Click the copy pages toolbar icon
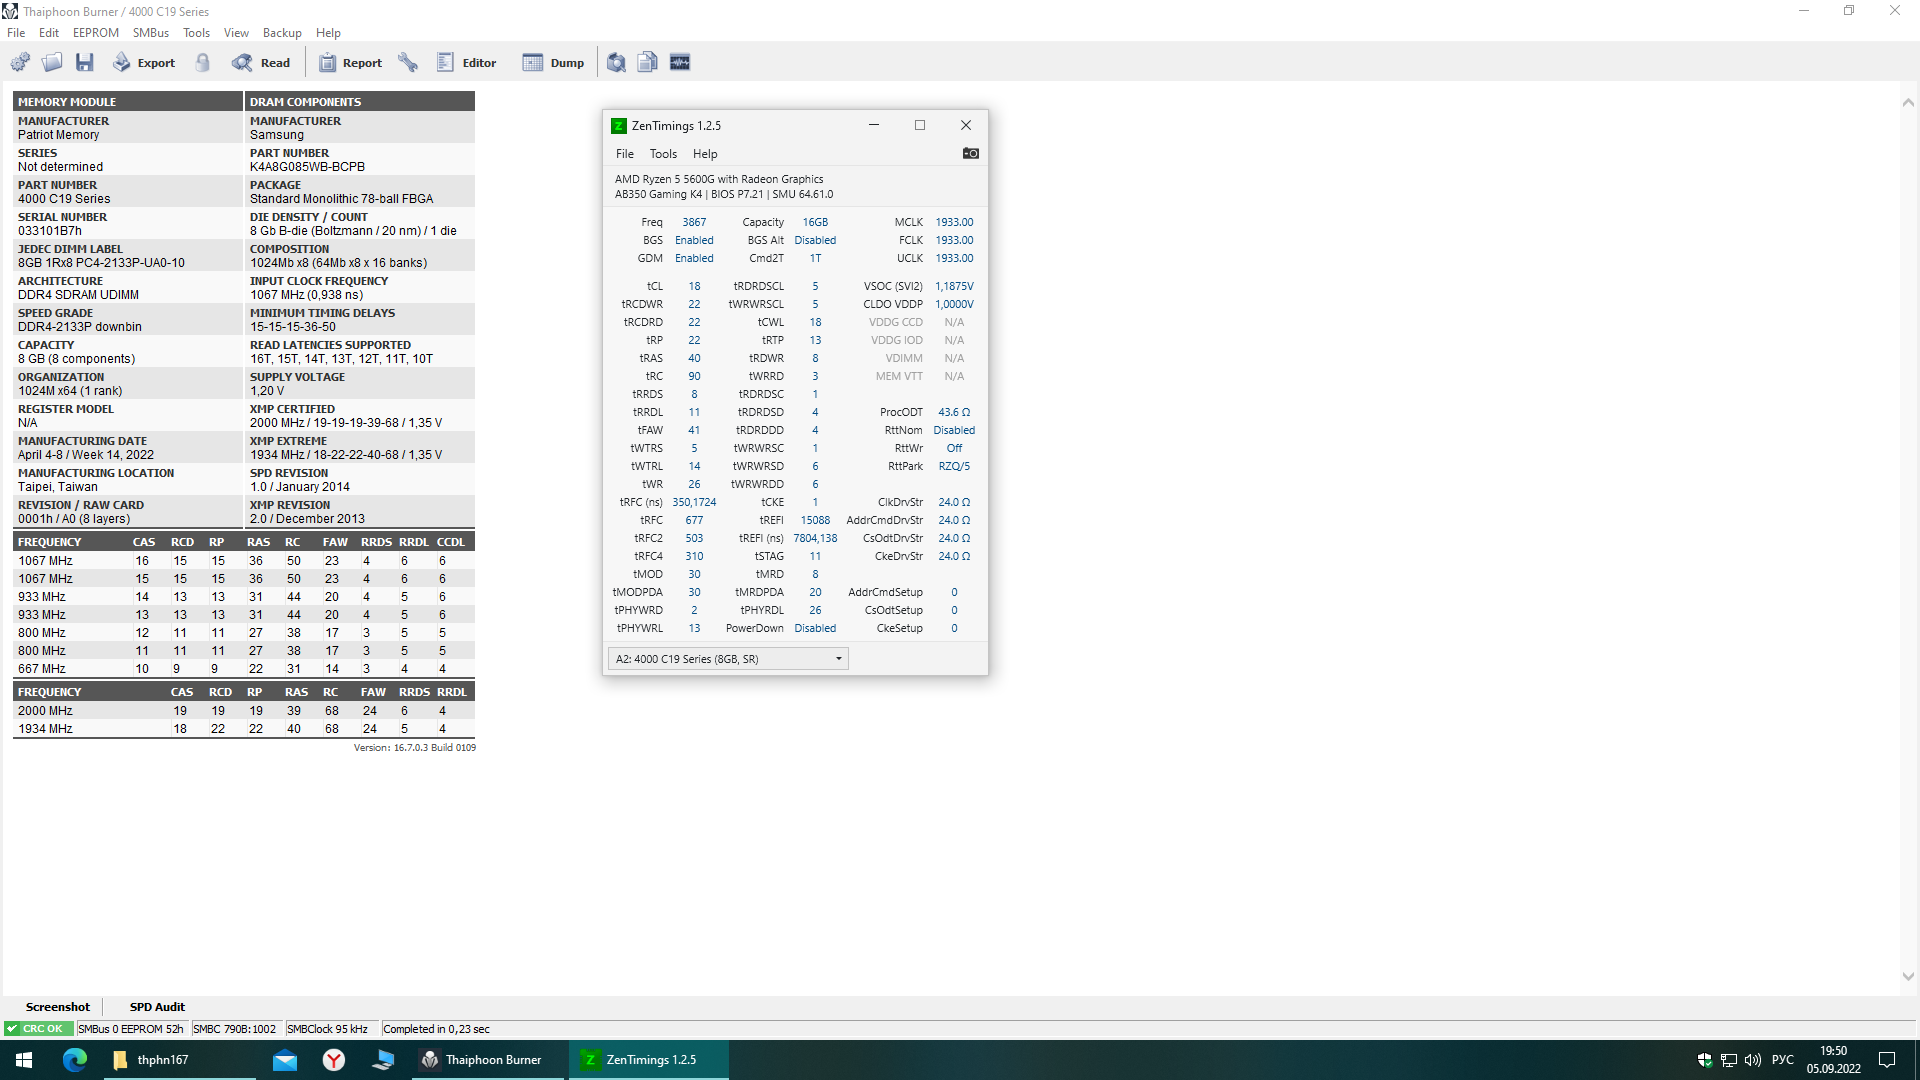 [x=648, y=62]
